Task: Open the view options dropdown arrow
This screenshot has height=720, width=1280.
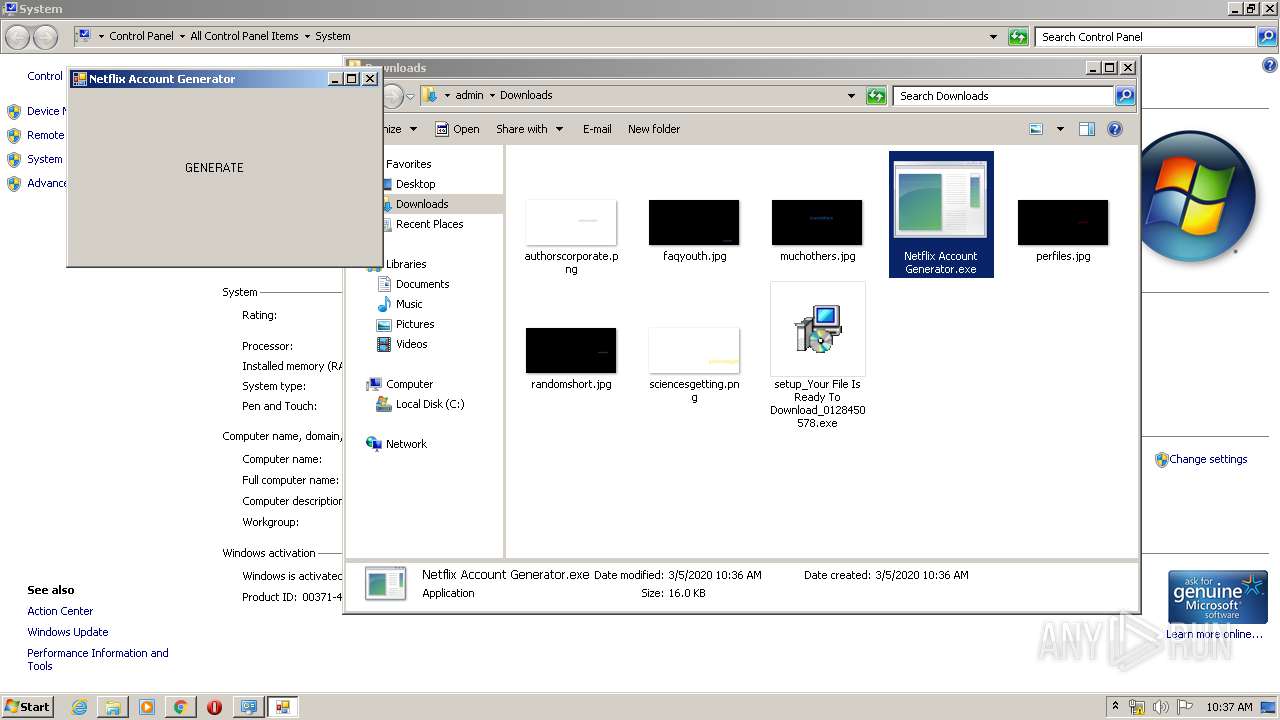Action: click(1060, 129)
